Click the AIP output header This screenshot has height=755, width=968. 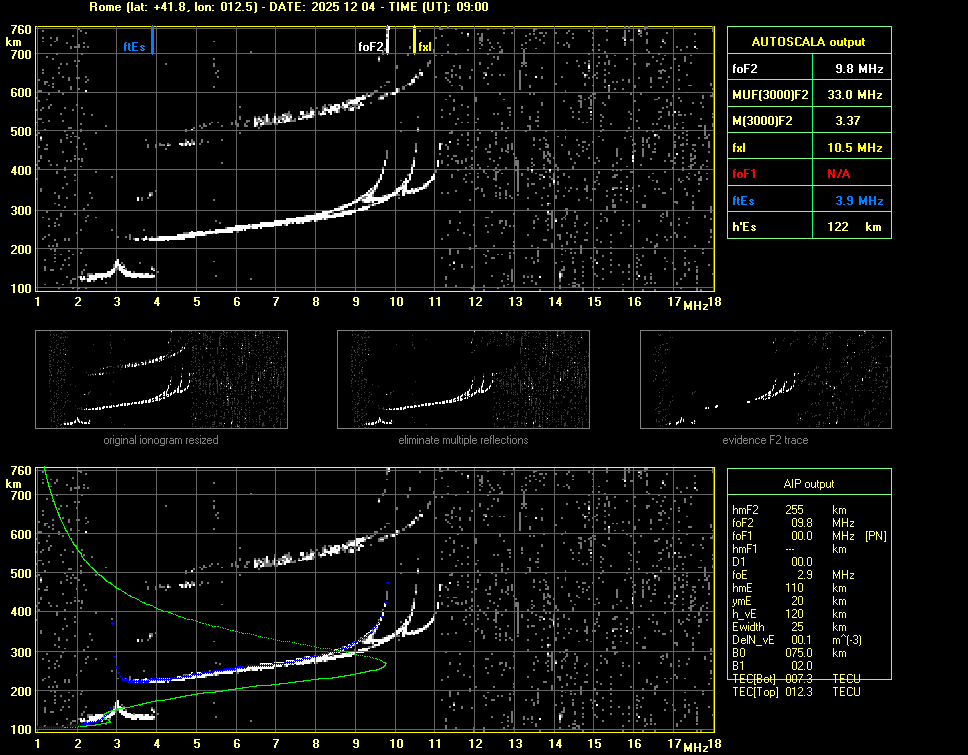(809, 484)
